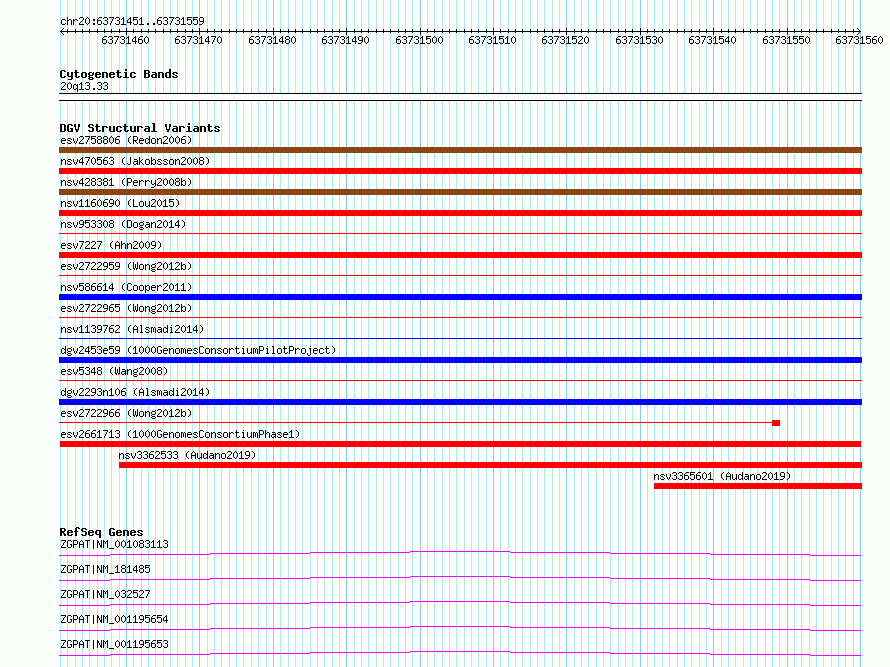Click the ZGPAT|NM_181485 gene label
The image size is (890, 667).
[x=105, y=569]
